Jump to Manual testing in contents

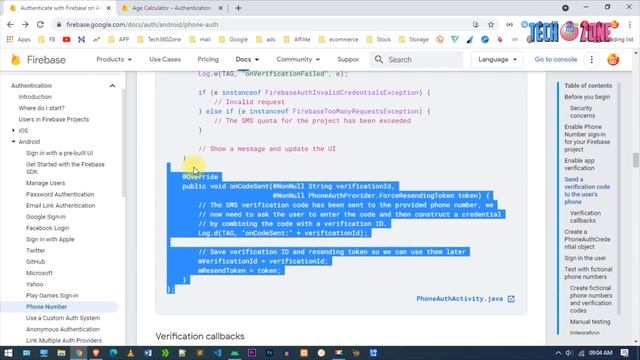[x=590, y=322]
